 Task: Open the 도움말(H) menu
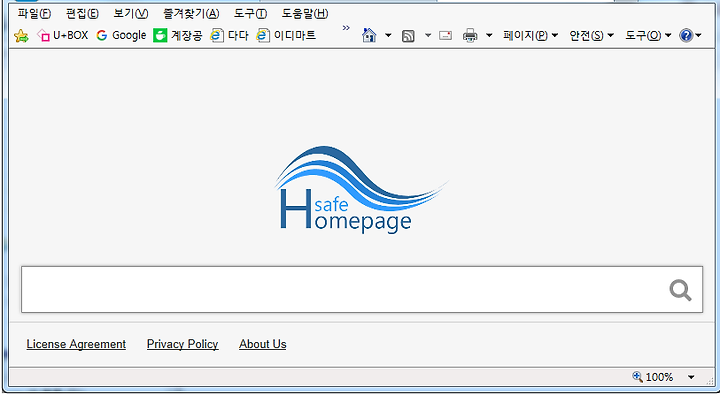(305, 14)
